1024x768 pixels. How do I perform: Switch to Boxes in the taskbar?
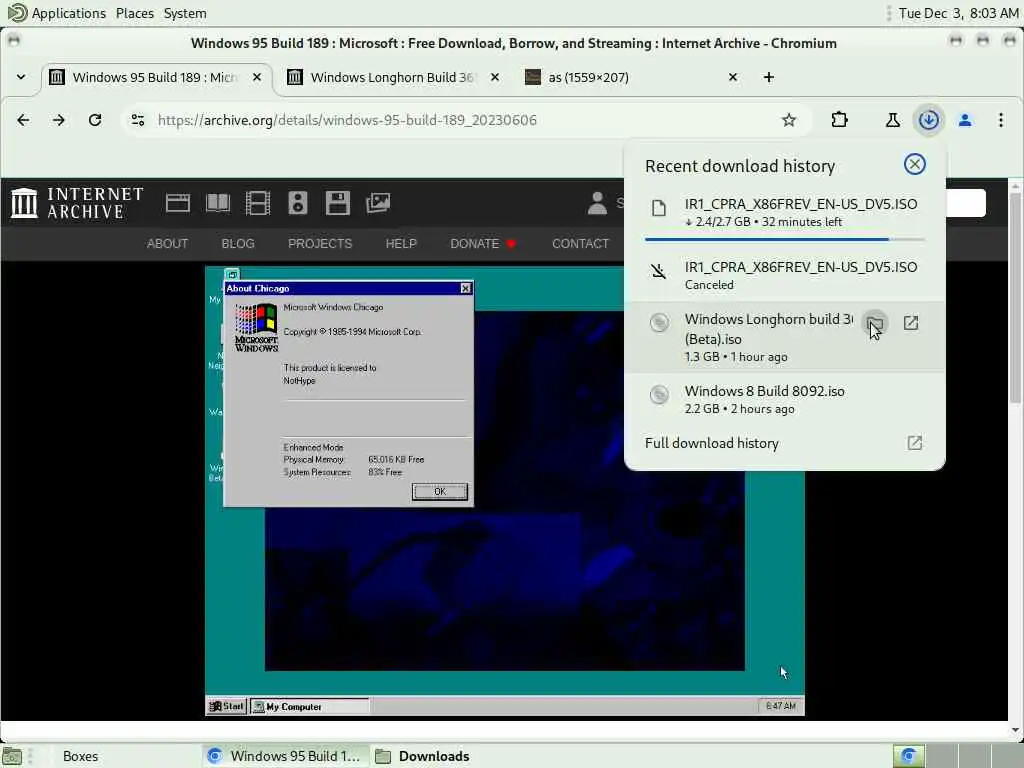tap(80, 756)
